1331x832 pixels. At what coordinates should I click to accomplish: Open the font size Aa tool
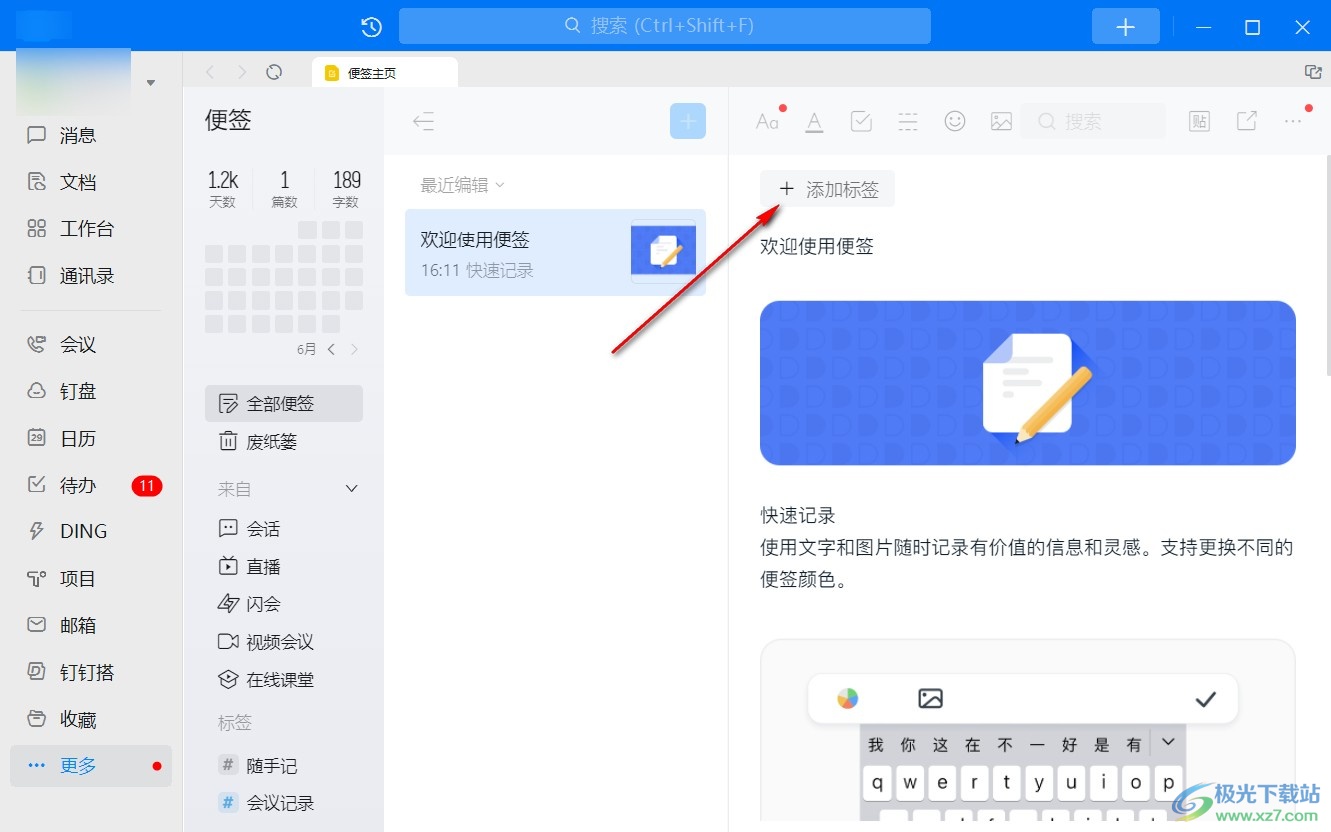pos(767,122)
